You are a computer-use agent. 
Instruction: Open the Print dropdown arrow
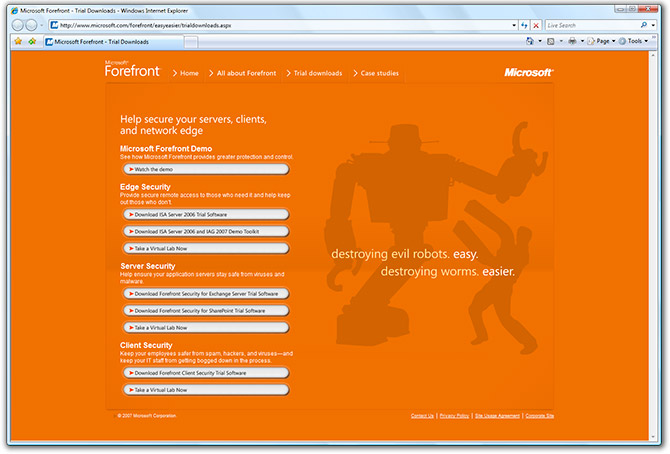click(x=582, y=41)
